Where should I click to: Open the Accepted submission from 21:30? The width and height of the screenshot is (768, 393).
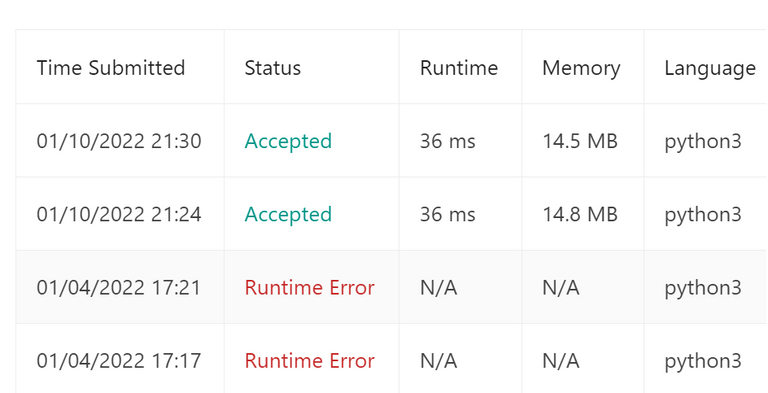click(288, 141)
